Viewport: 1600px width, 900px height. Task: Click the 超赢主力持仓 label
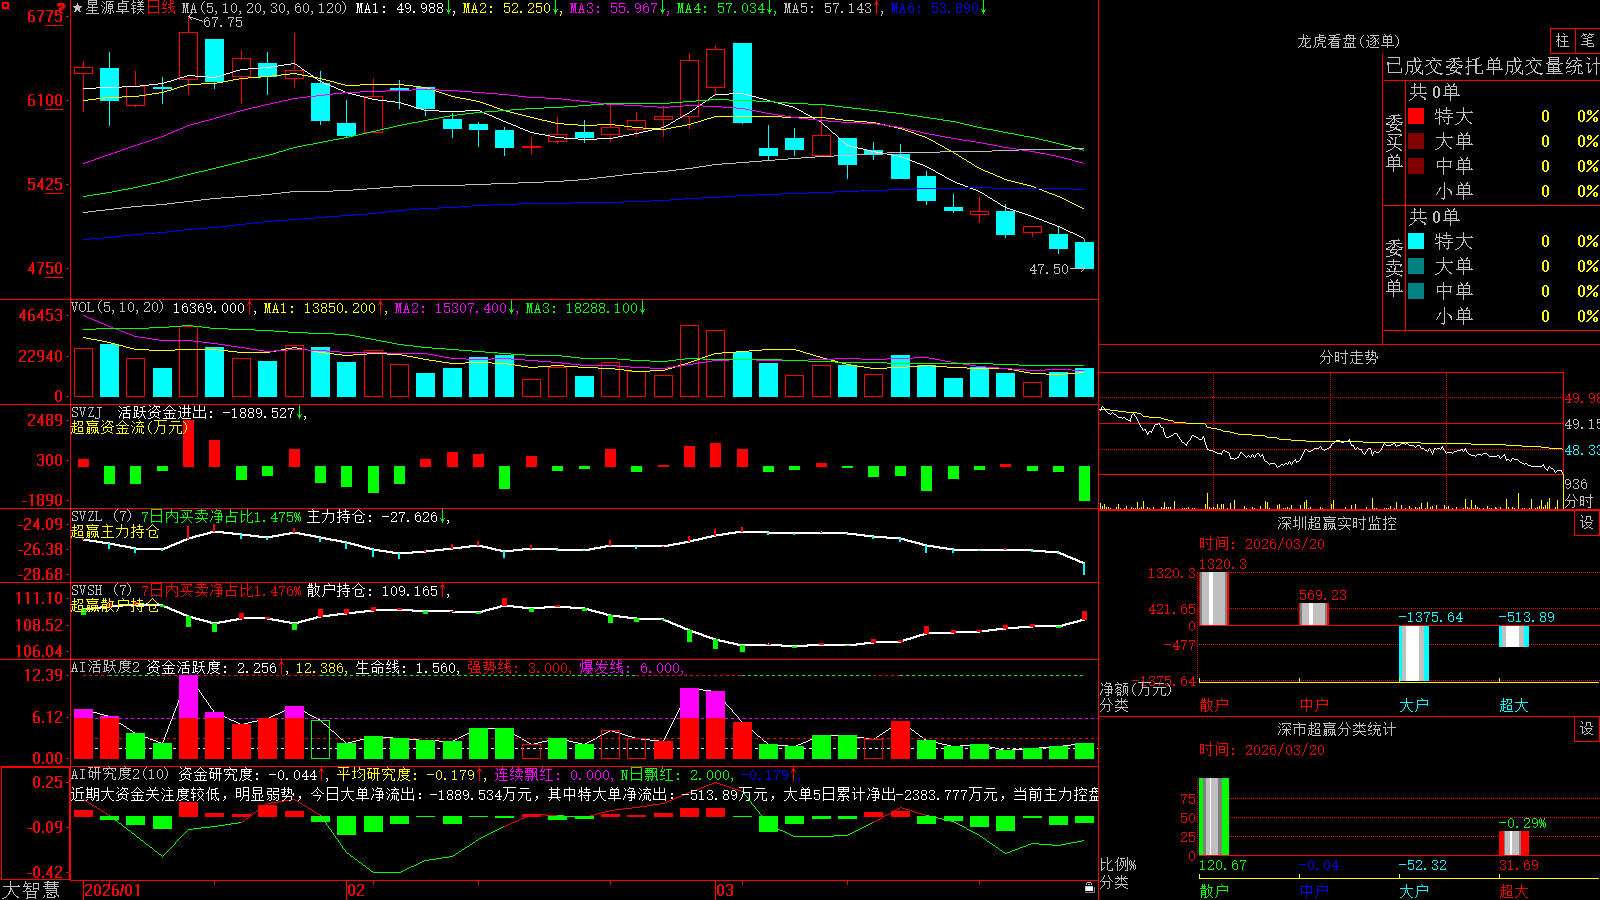(x=115, y=532)
